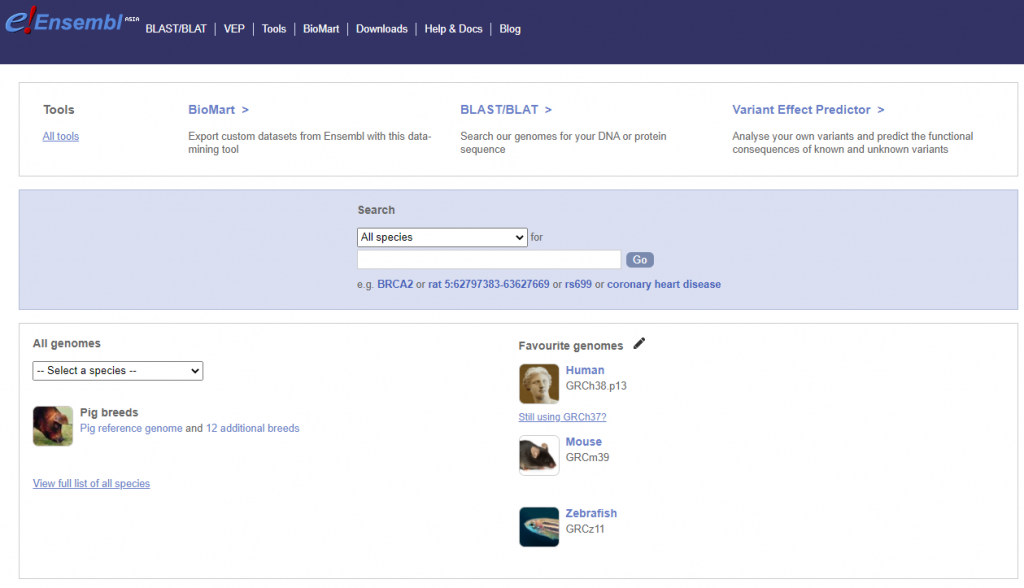Click the Still using GRCh37? link
Screen dimensions: 1024x588
point(562,417)
